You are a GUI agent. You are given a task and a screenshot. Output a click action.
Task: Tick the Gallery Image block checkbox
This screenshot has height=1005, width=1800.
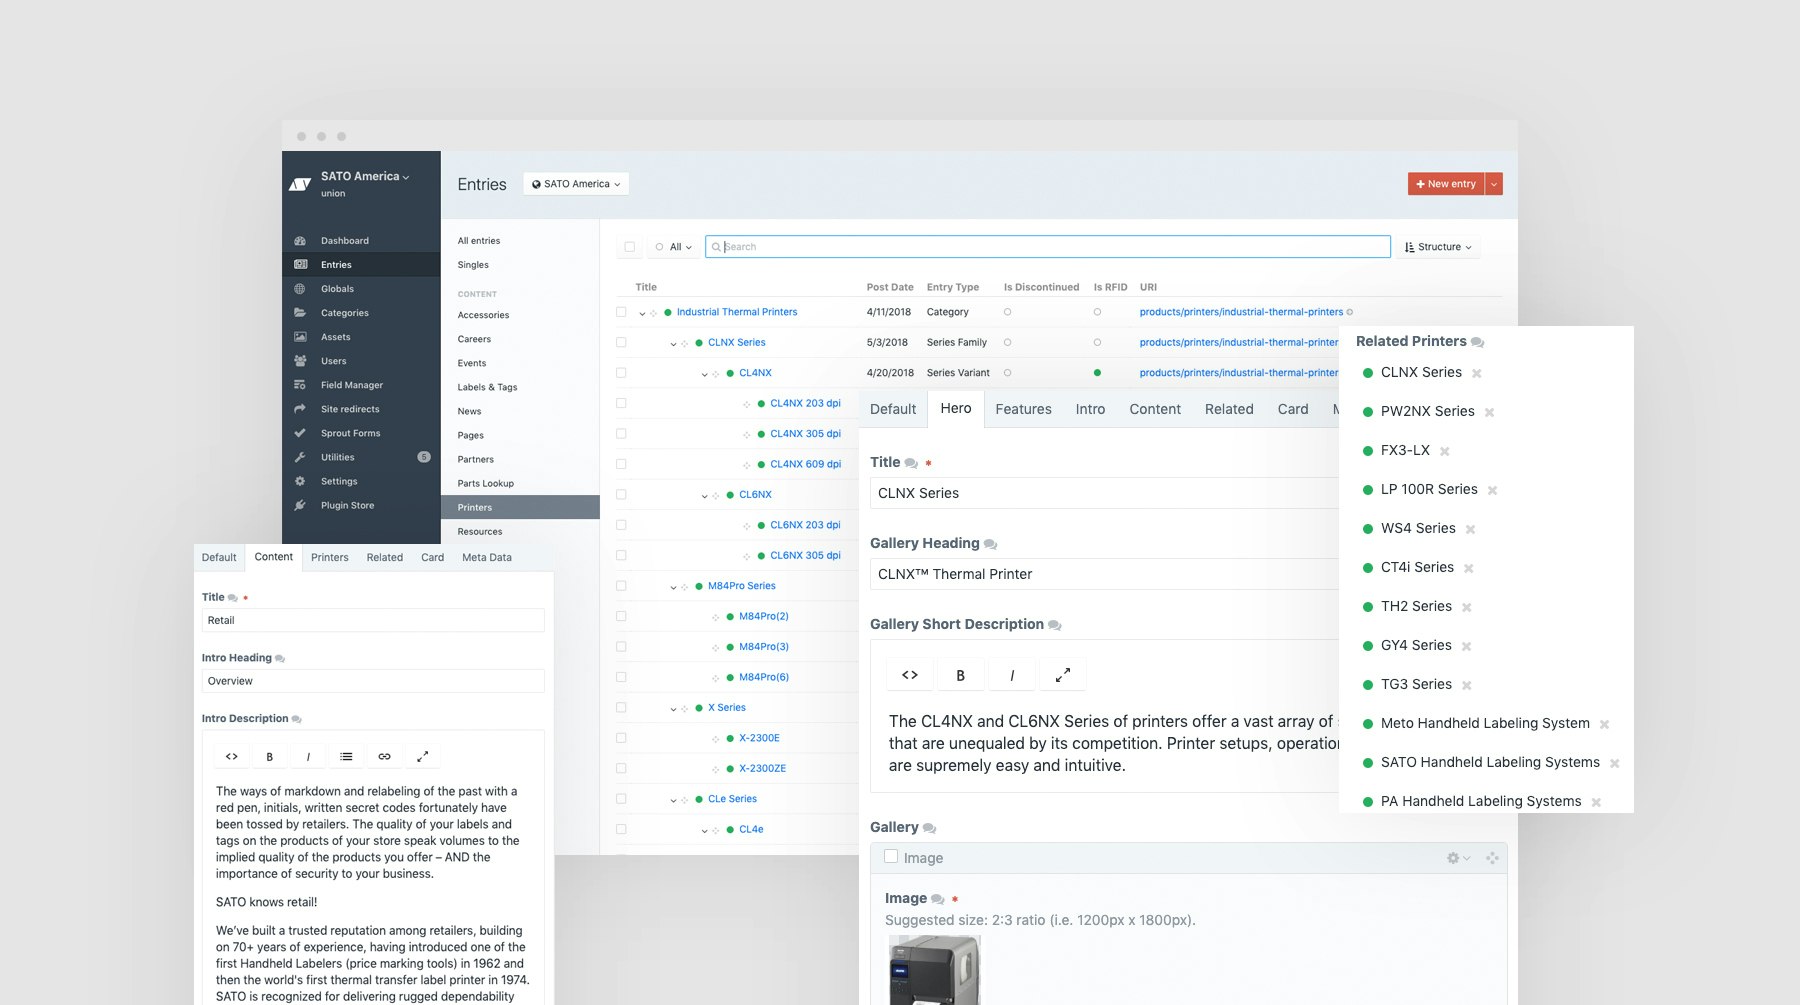[x=891, y=857]
